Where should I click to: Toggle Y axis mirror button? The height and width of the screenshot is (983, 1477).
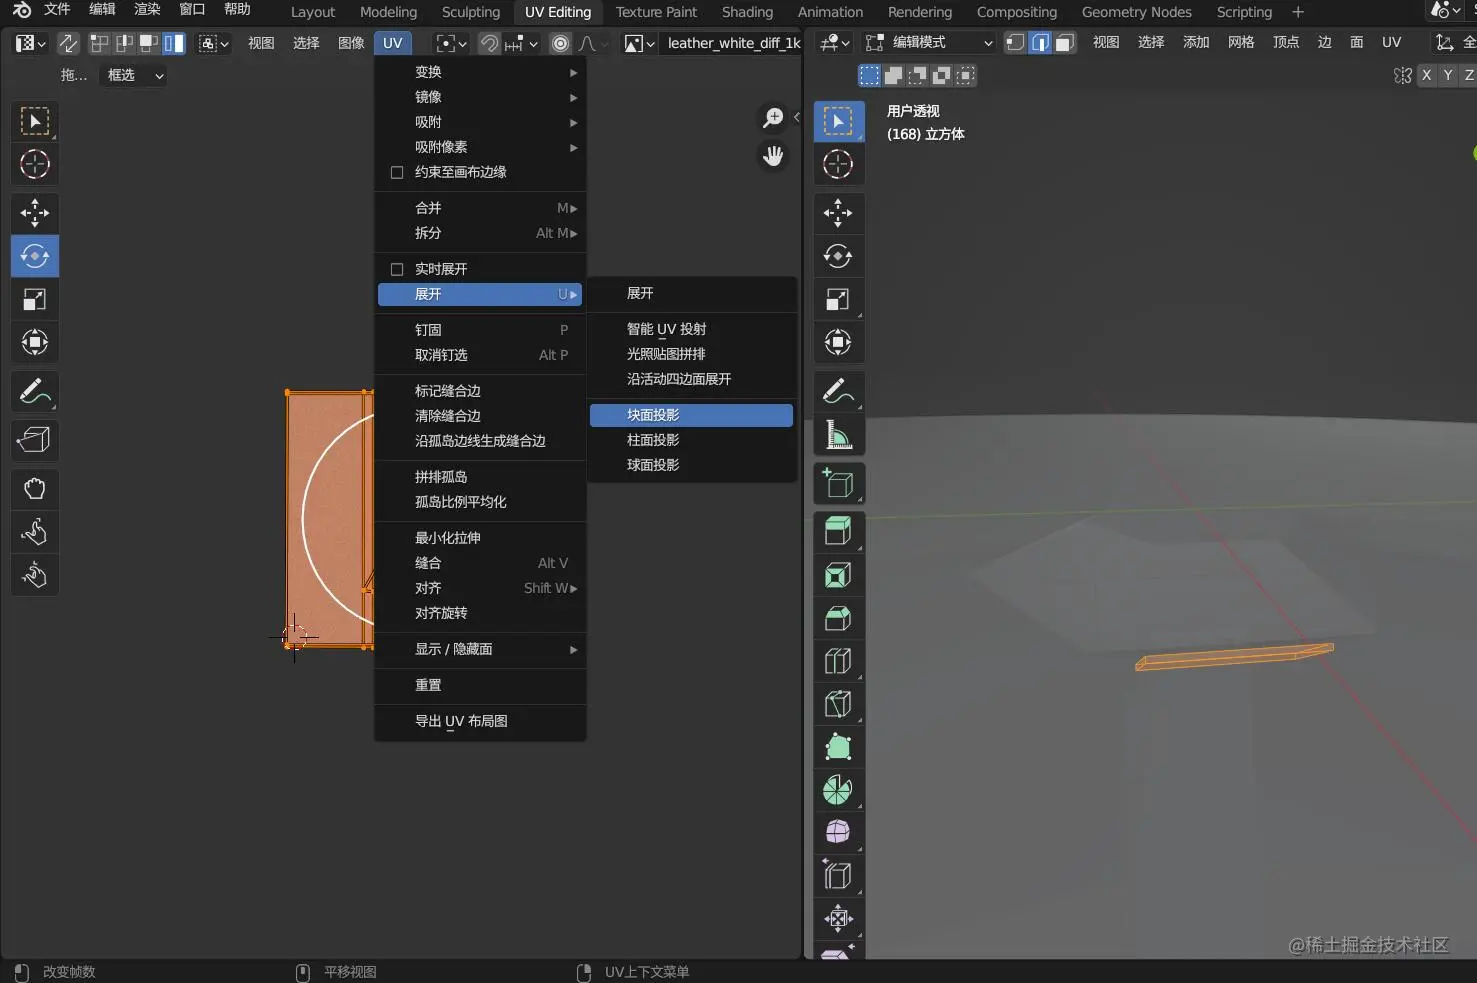[1447, 75]
